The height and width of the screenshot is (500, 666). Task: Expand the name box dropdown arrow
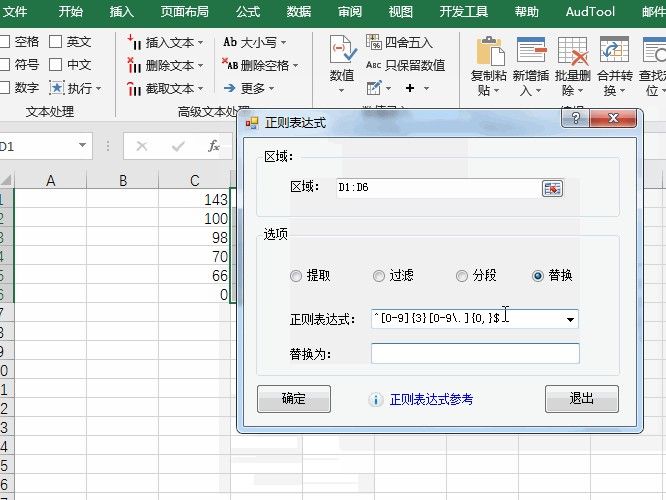82,145
